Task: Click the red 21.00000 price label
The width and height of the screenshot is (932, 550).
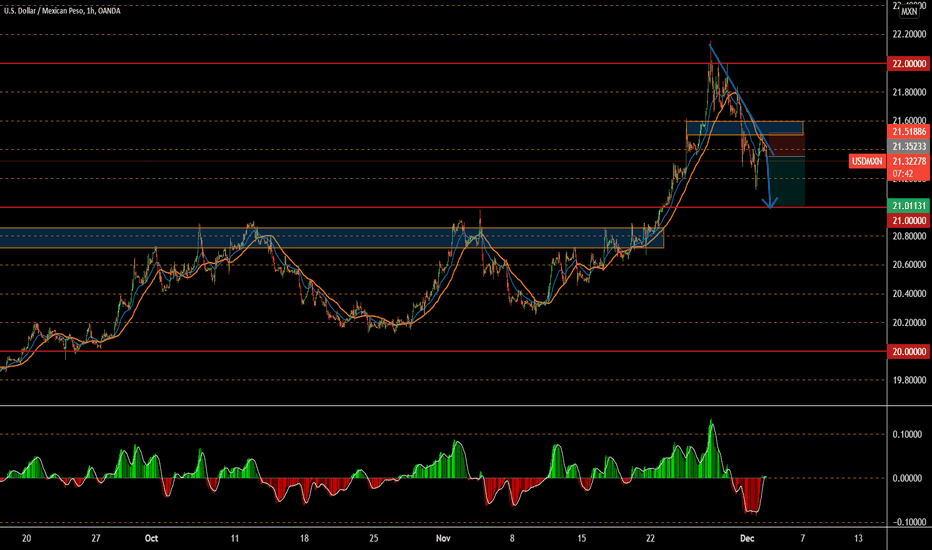Action: tap(909, 221)
